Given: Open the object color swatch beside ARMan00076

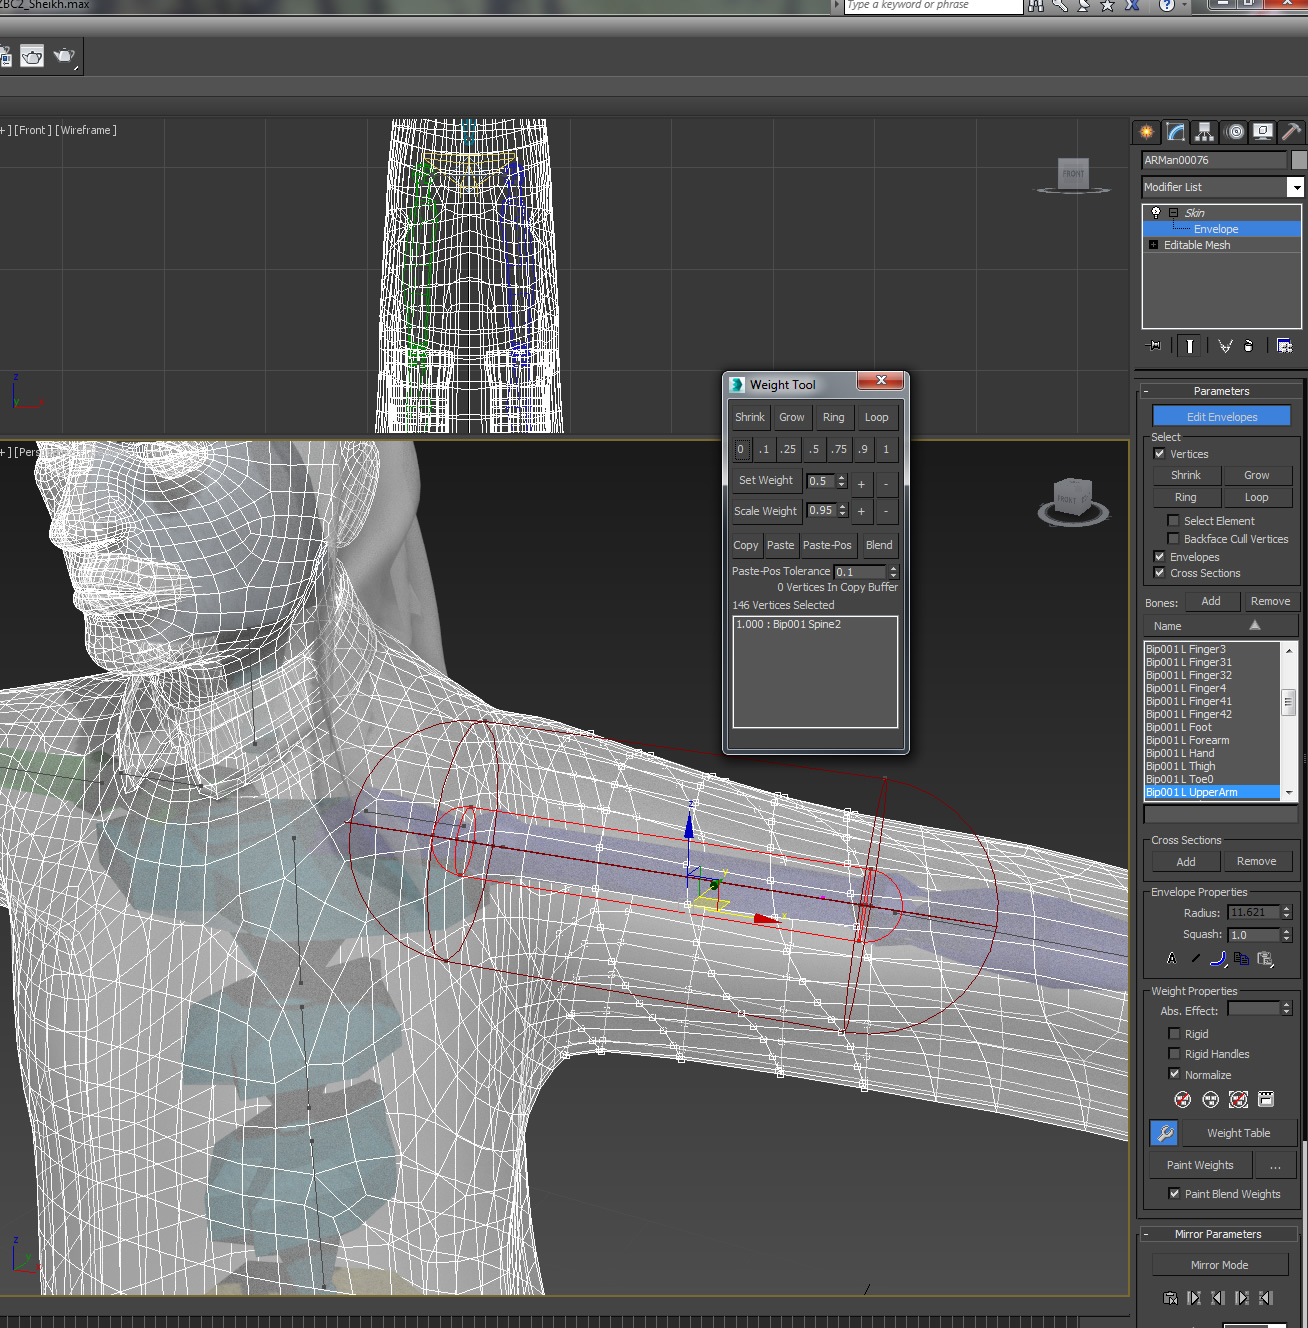Looking at the screenshot, I should 1296,159.
